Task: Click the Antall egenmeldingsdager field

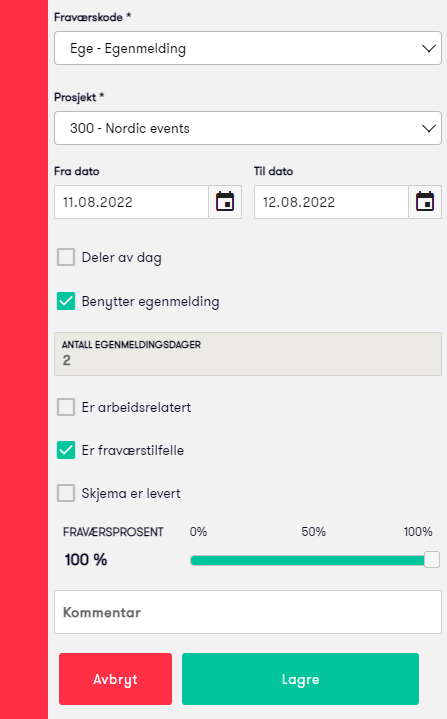Action: [248, 354]
